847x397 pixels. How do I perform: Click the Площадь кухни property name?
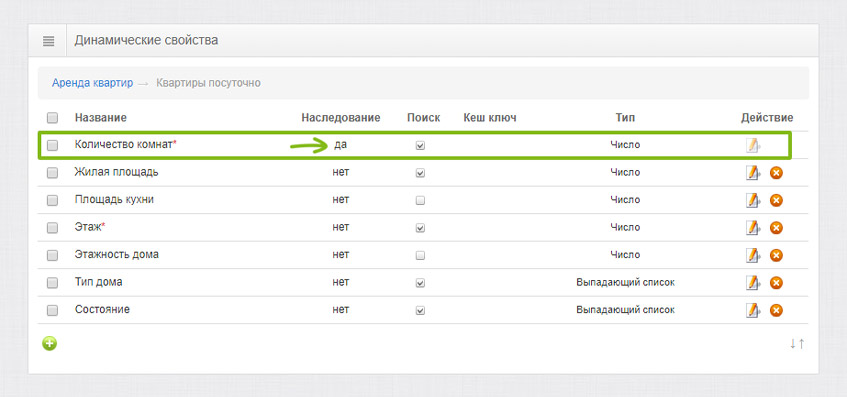[x=115, y=200]
